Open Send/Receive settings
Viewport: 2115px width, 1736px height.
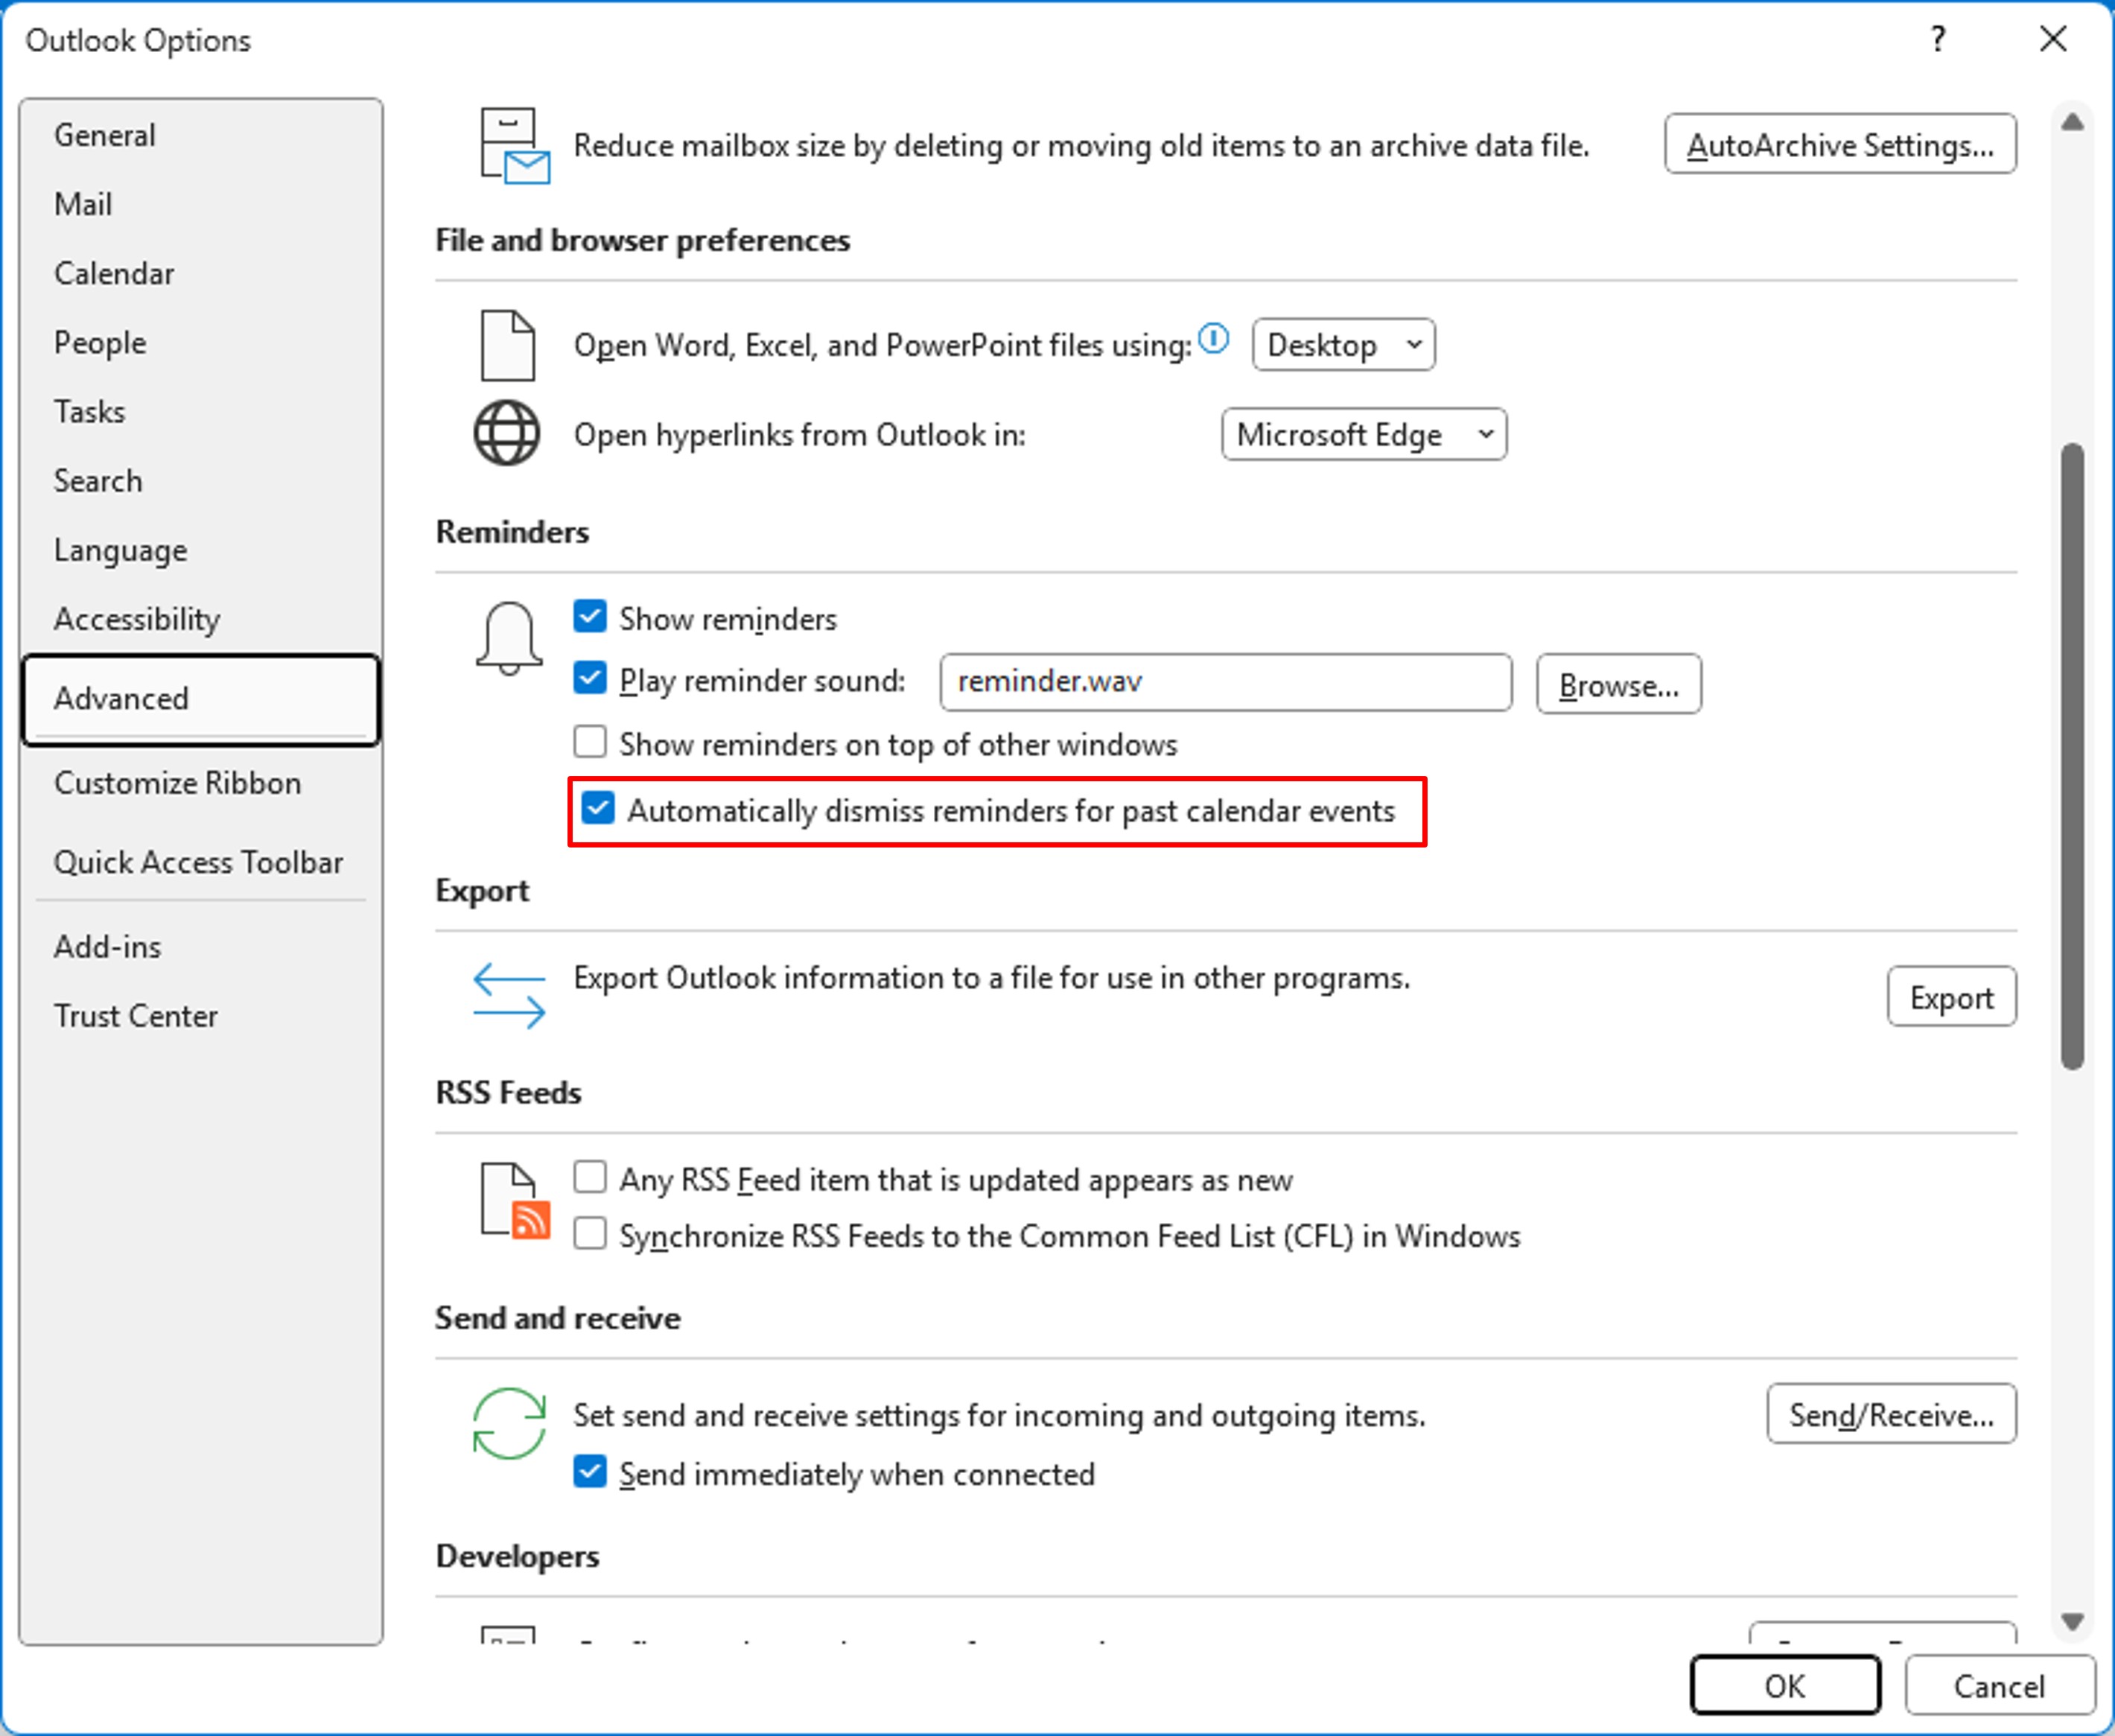pyautogui.click(x=1891, y=1414)
